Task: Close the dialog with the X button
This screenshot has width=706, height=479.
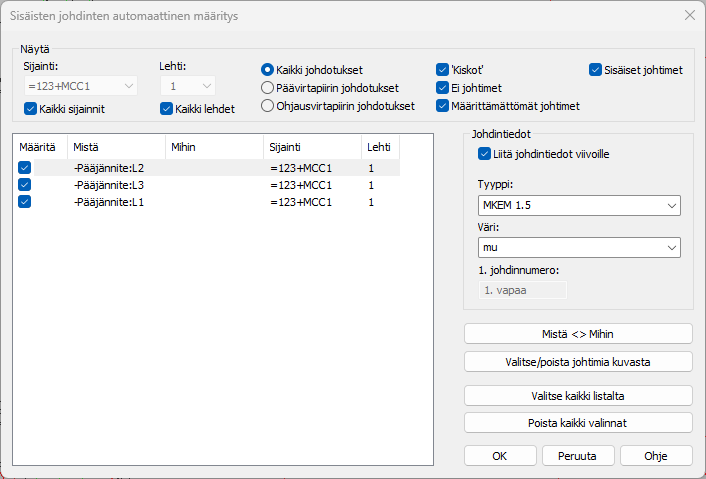Action: (688, 15)
